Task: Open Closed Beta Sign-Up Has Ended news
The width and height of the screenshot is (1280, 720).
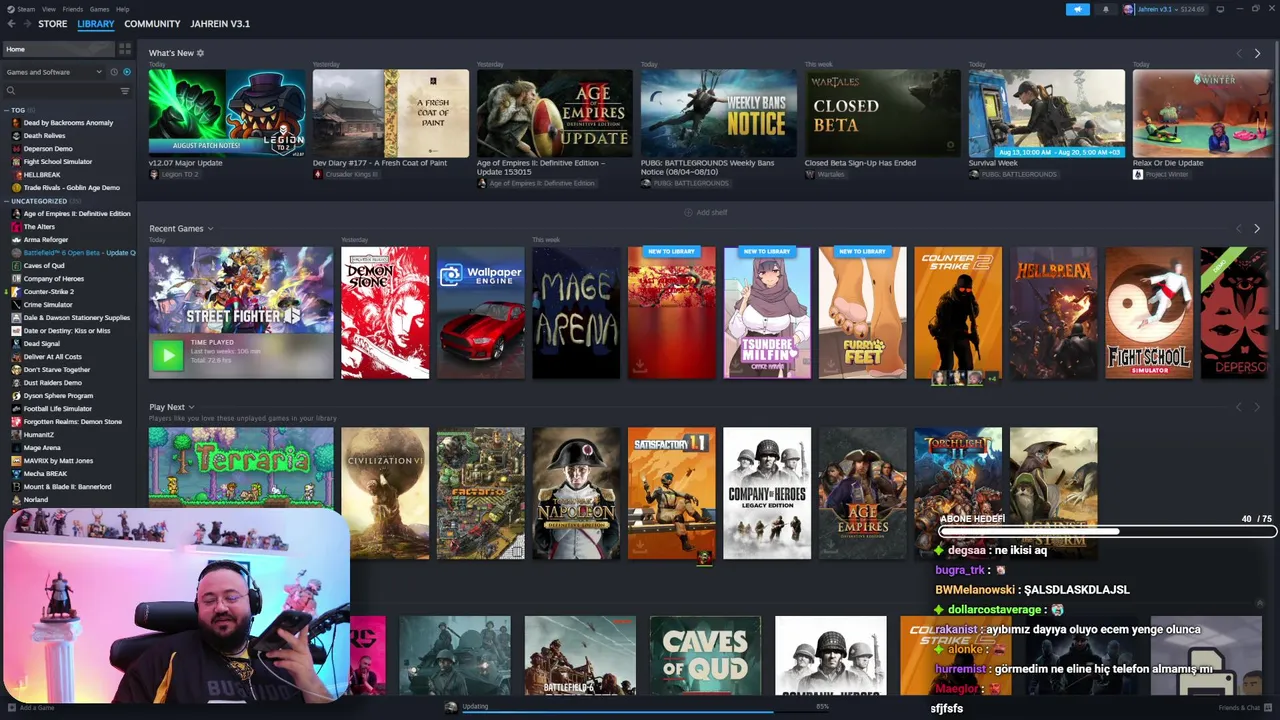Action: point(883,113)
